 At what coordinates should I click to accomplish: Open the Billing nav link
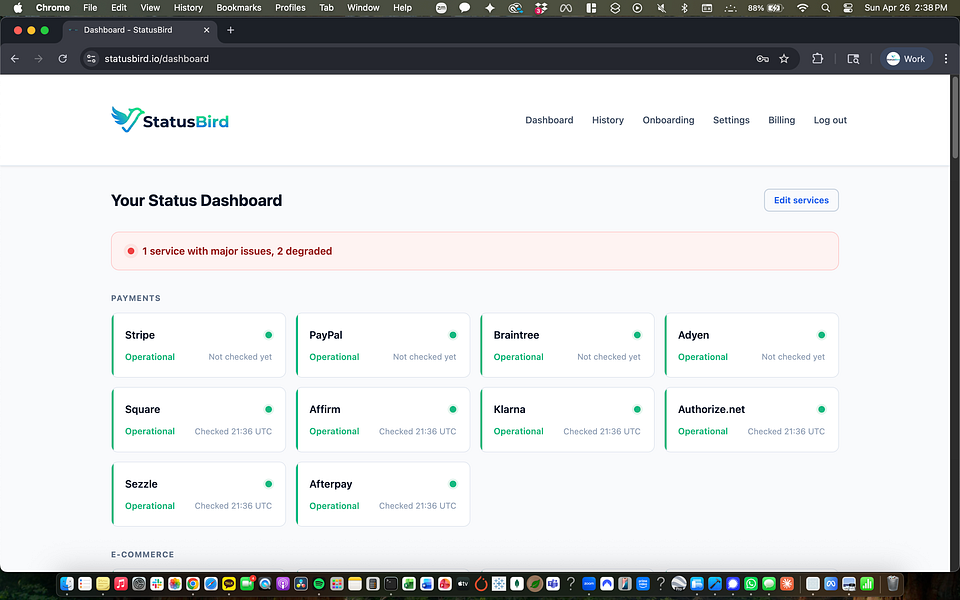[781, 120]
